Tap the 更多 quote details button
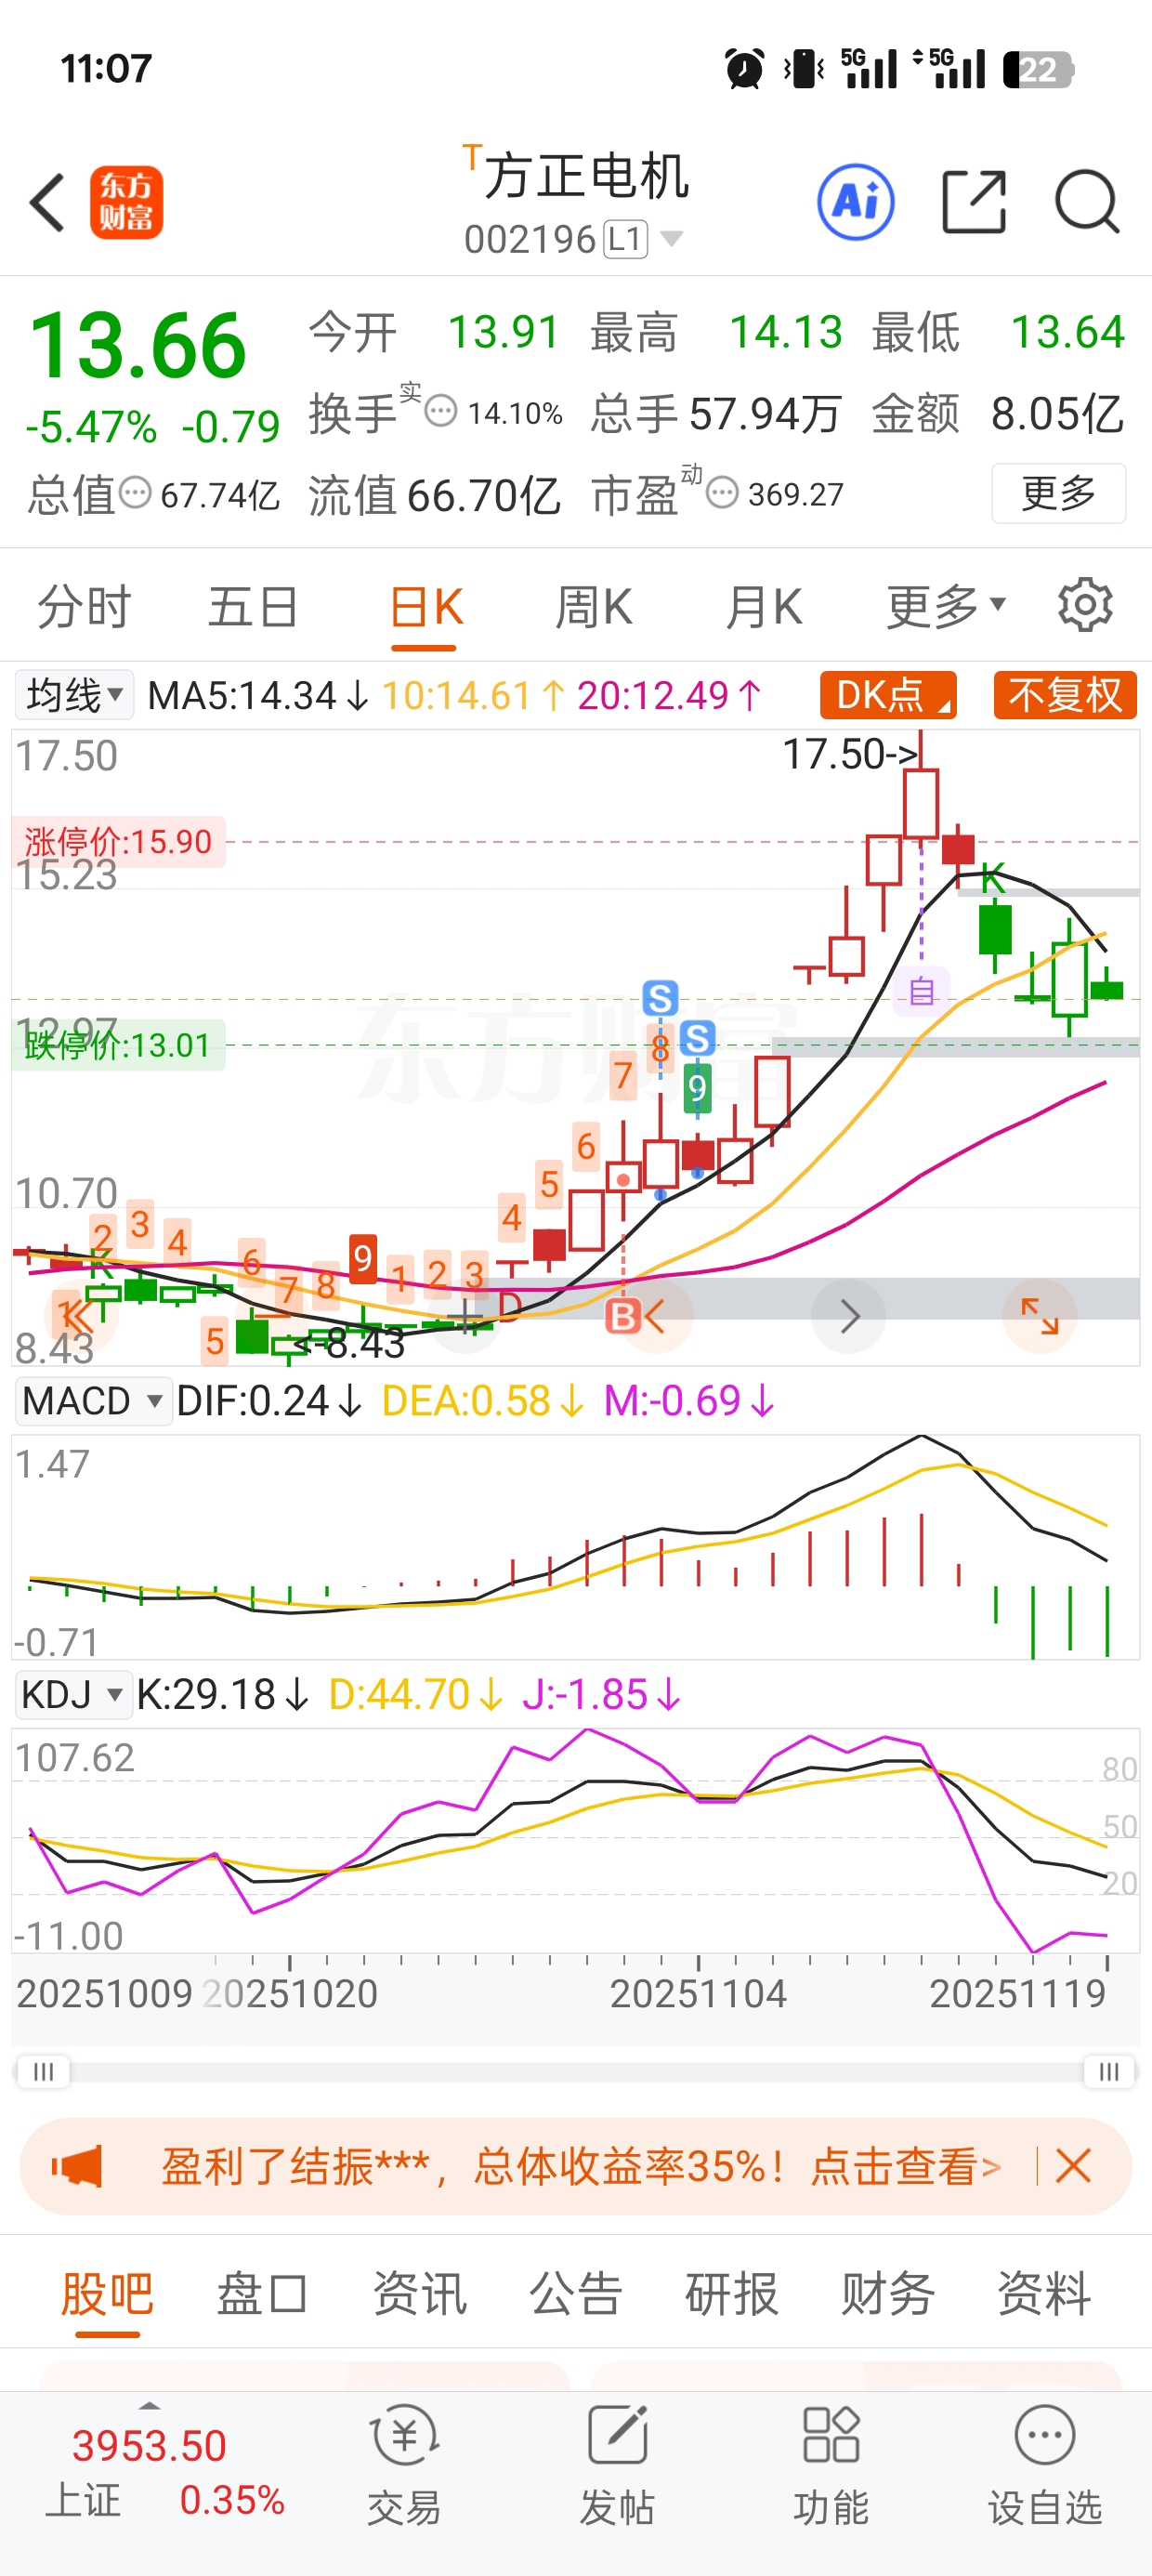 [x=1059, y=493]
